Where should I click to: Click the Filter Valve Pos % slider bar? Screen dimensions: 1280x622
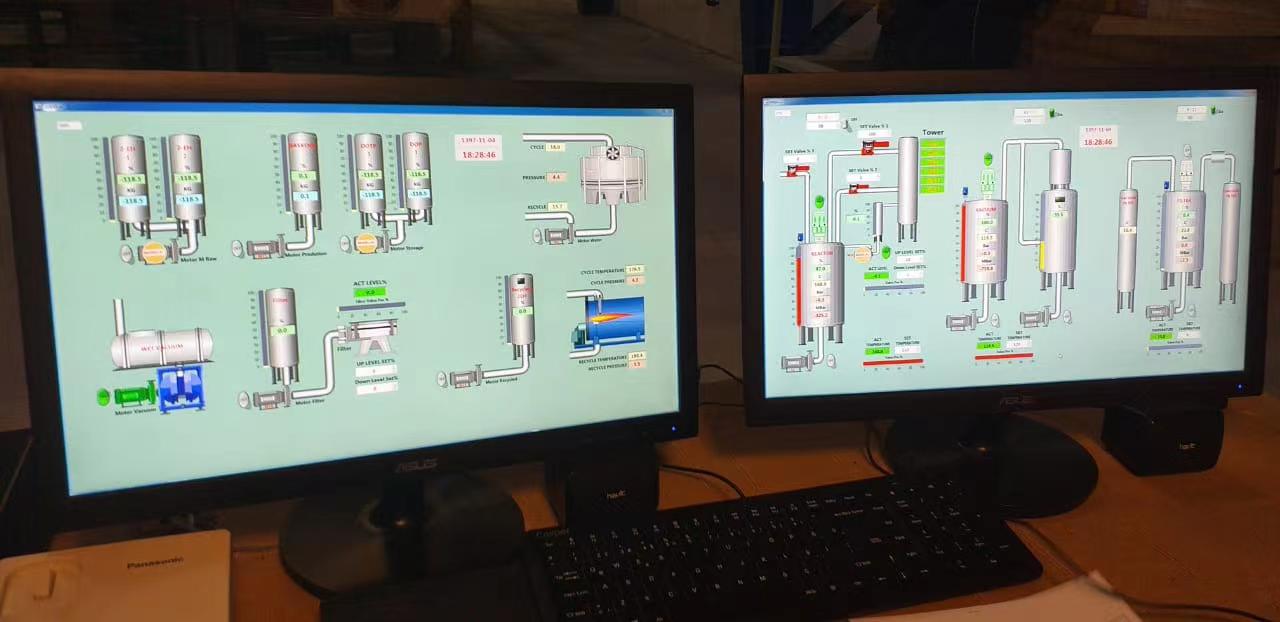[x=371, y=307]
